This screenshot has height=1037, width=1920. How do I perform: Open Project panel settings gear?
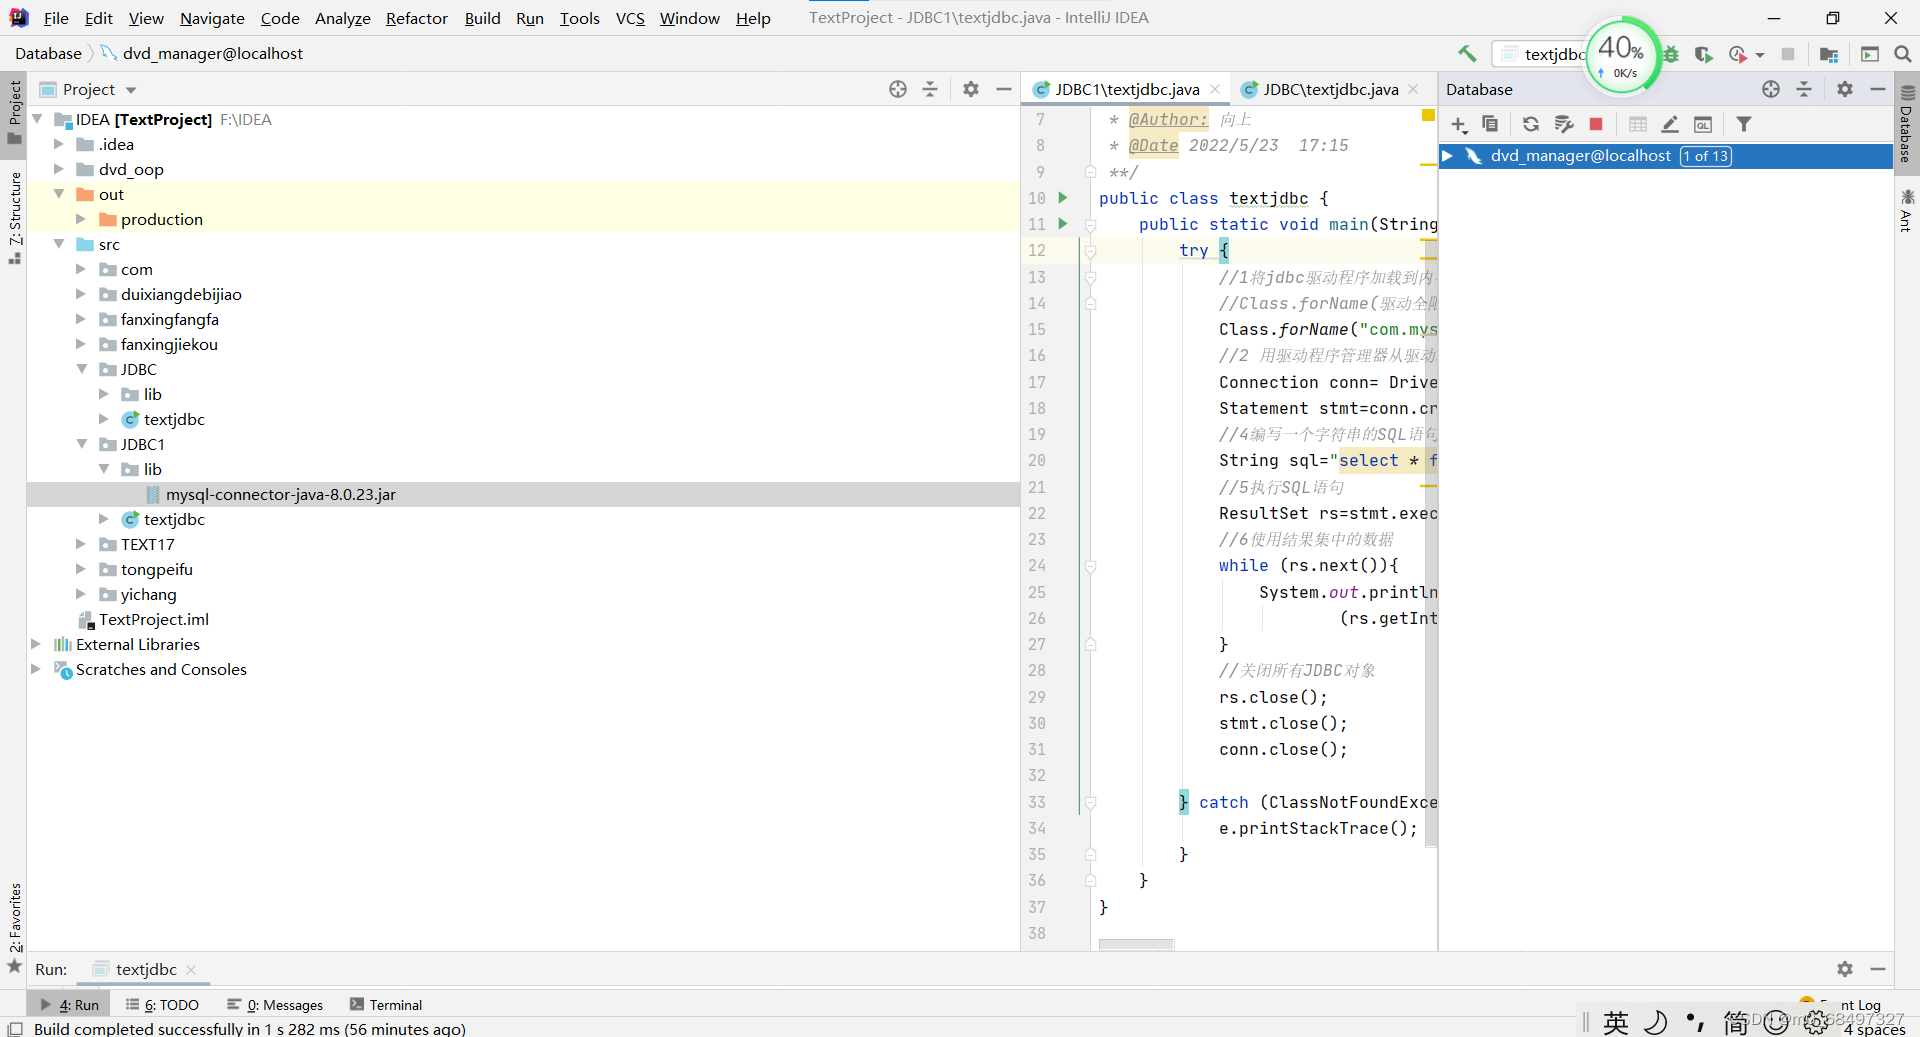tap(971, 89)
